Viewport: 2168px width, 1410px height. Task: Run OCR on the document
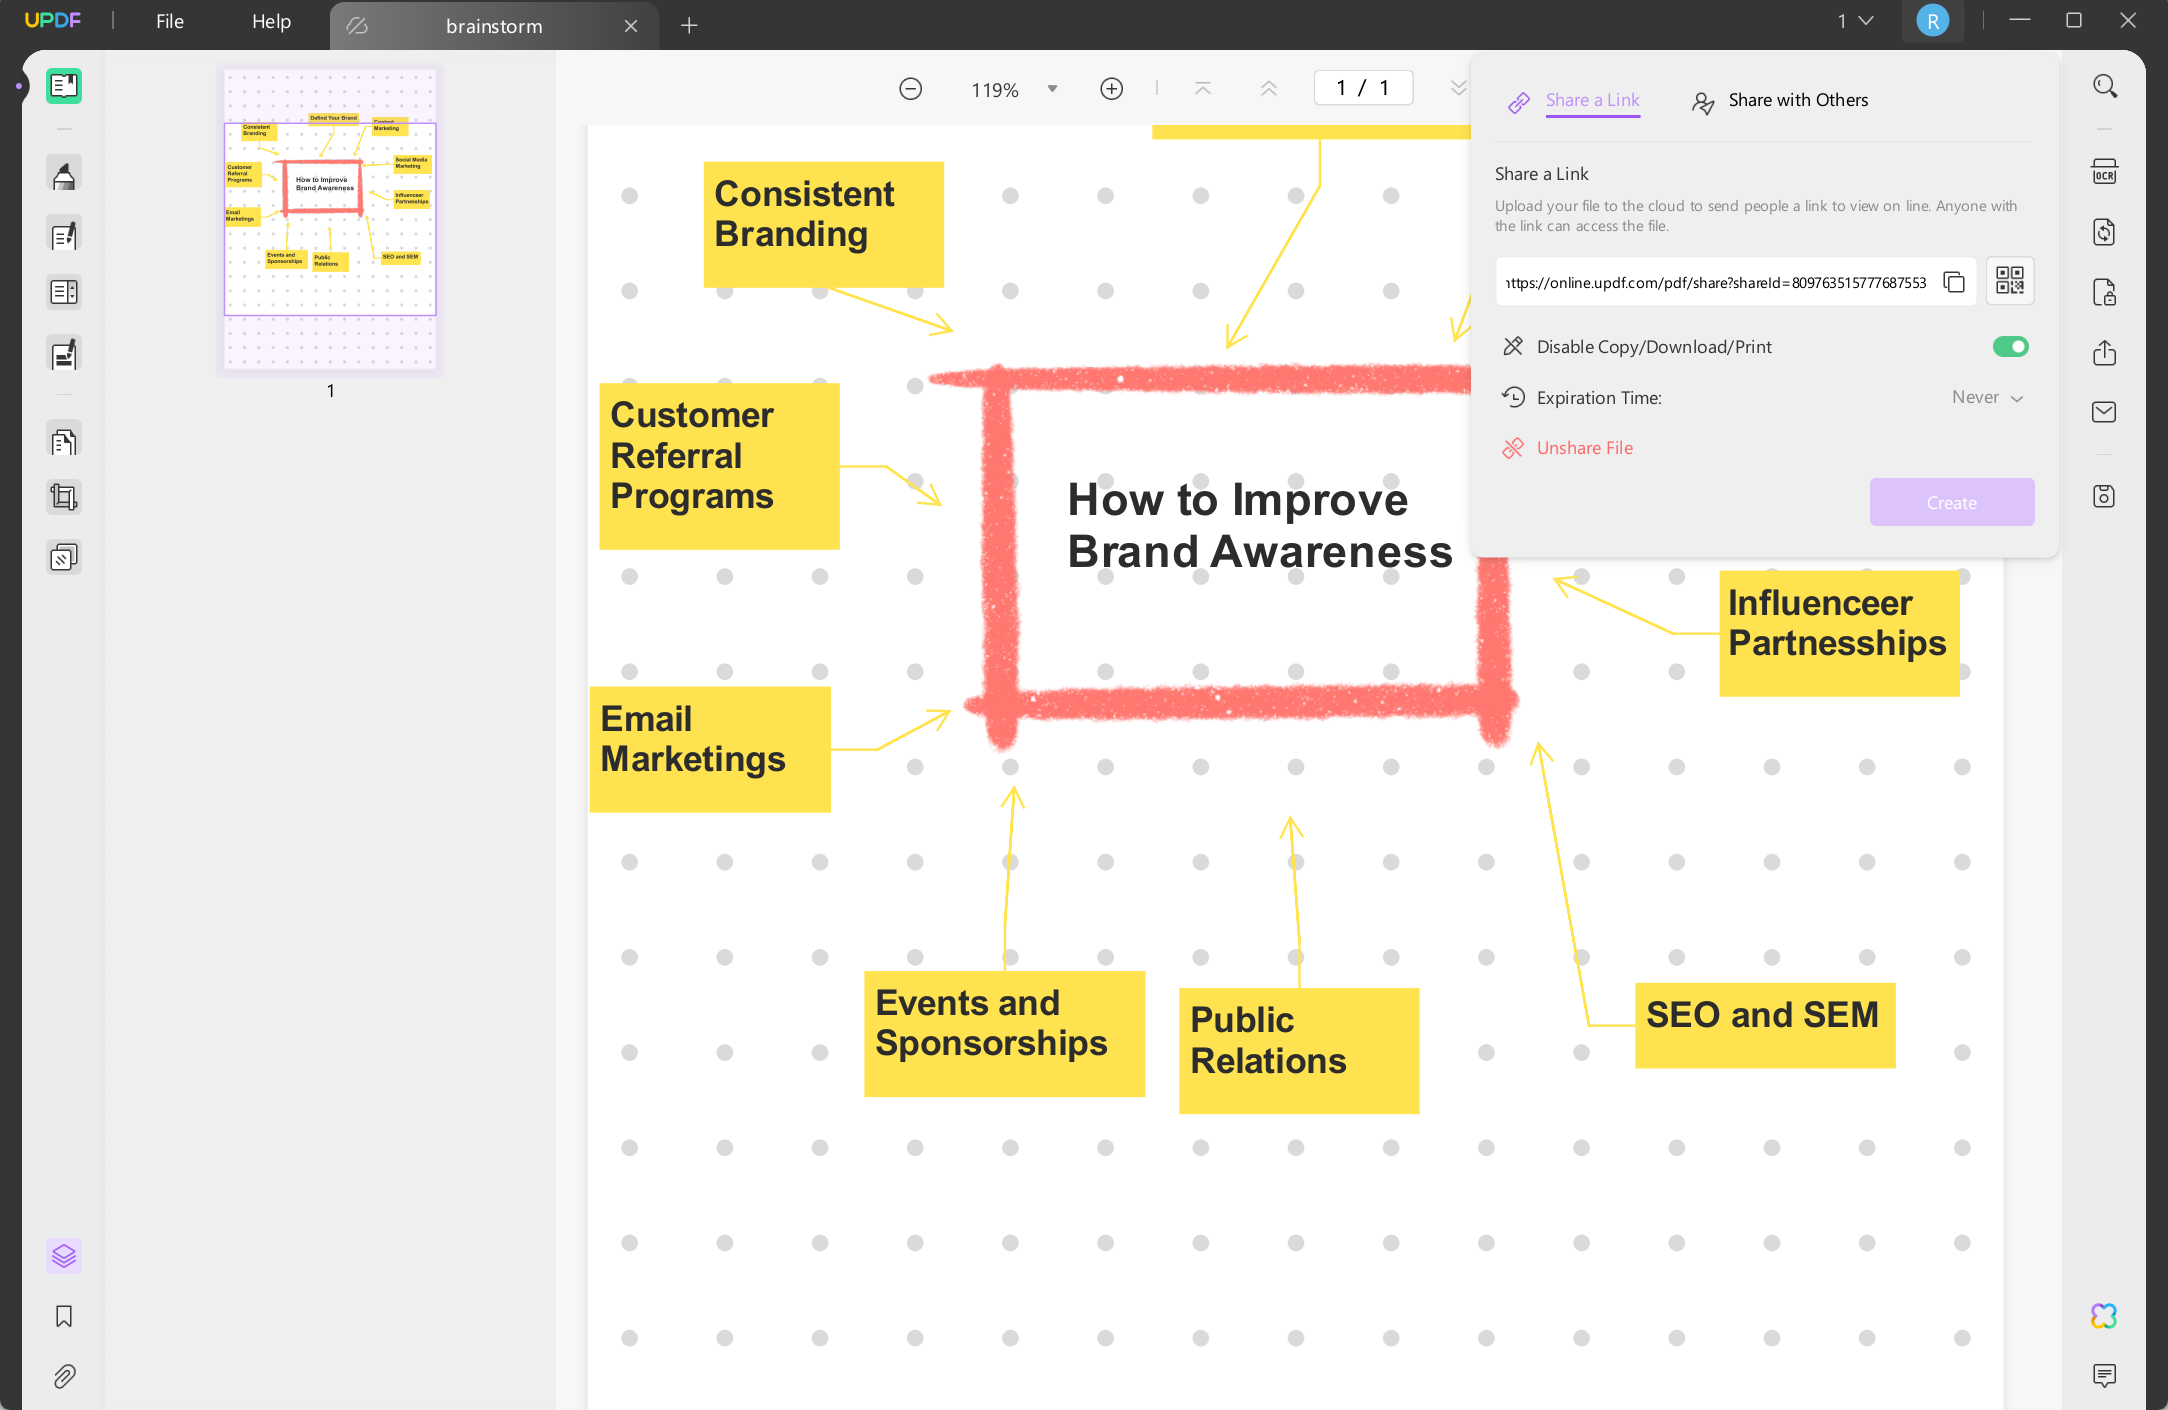tap(2104, 171)
